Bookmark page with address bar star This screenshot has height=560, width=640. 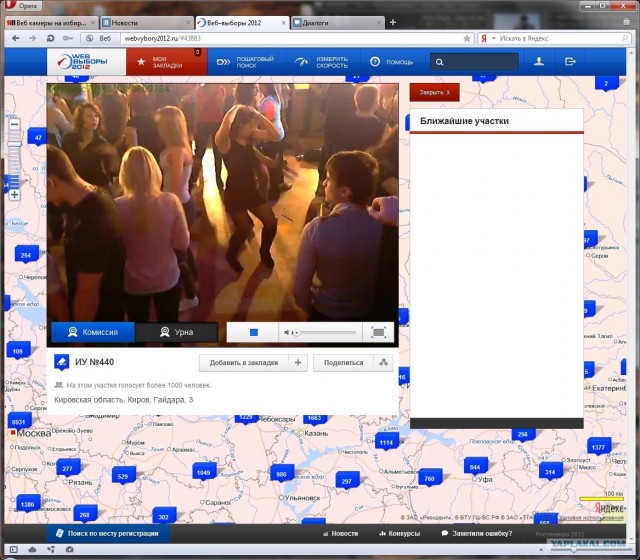click(x=467, y=38)
